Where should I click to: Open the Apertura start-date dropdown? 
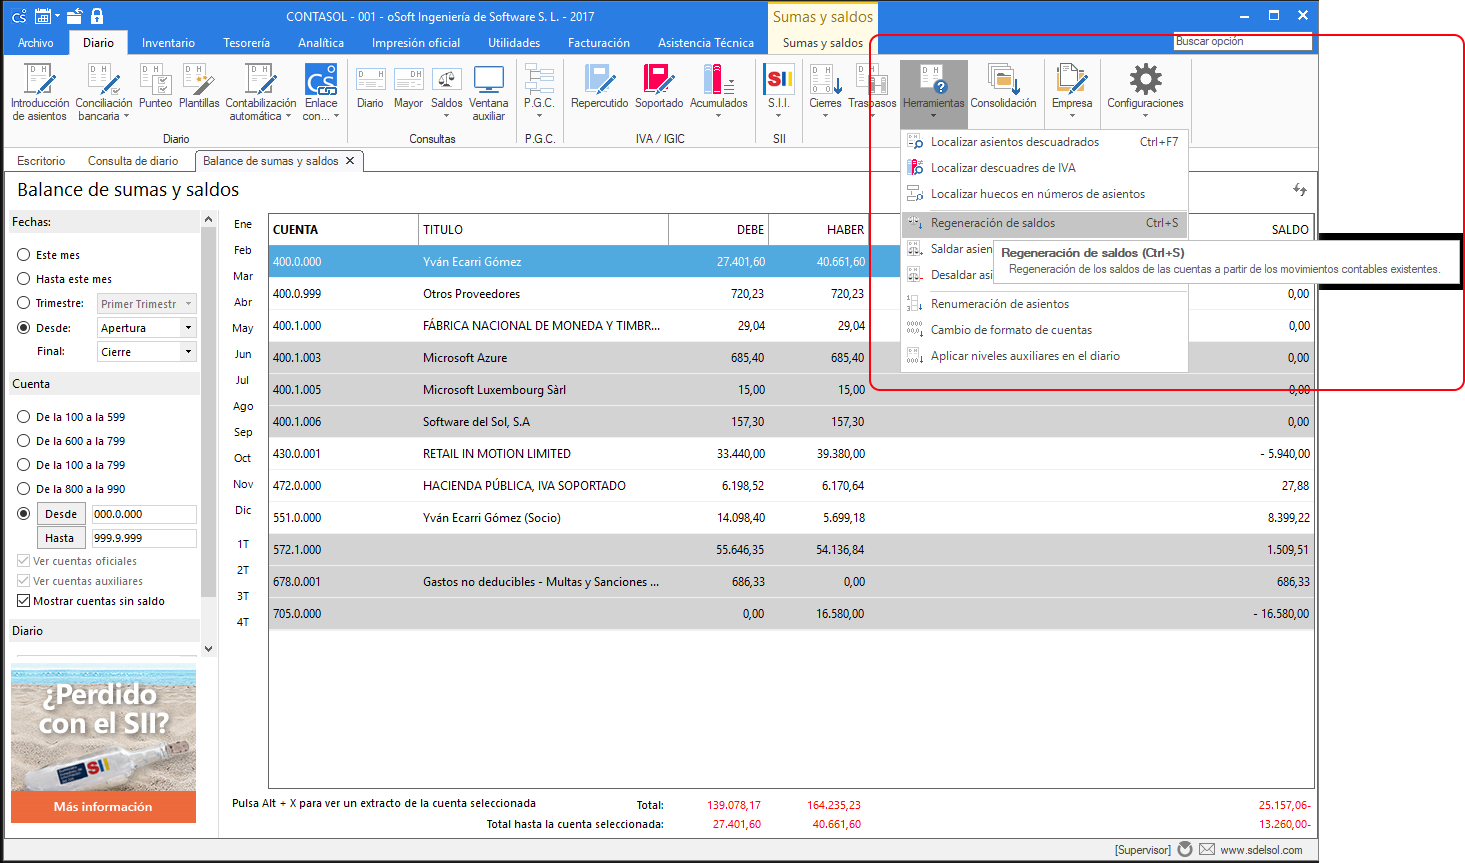(x=188, y=328)
